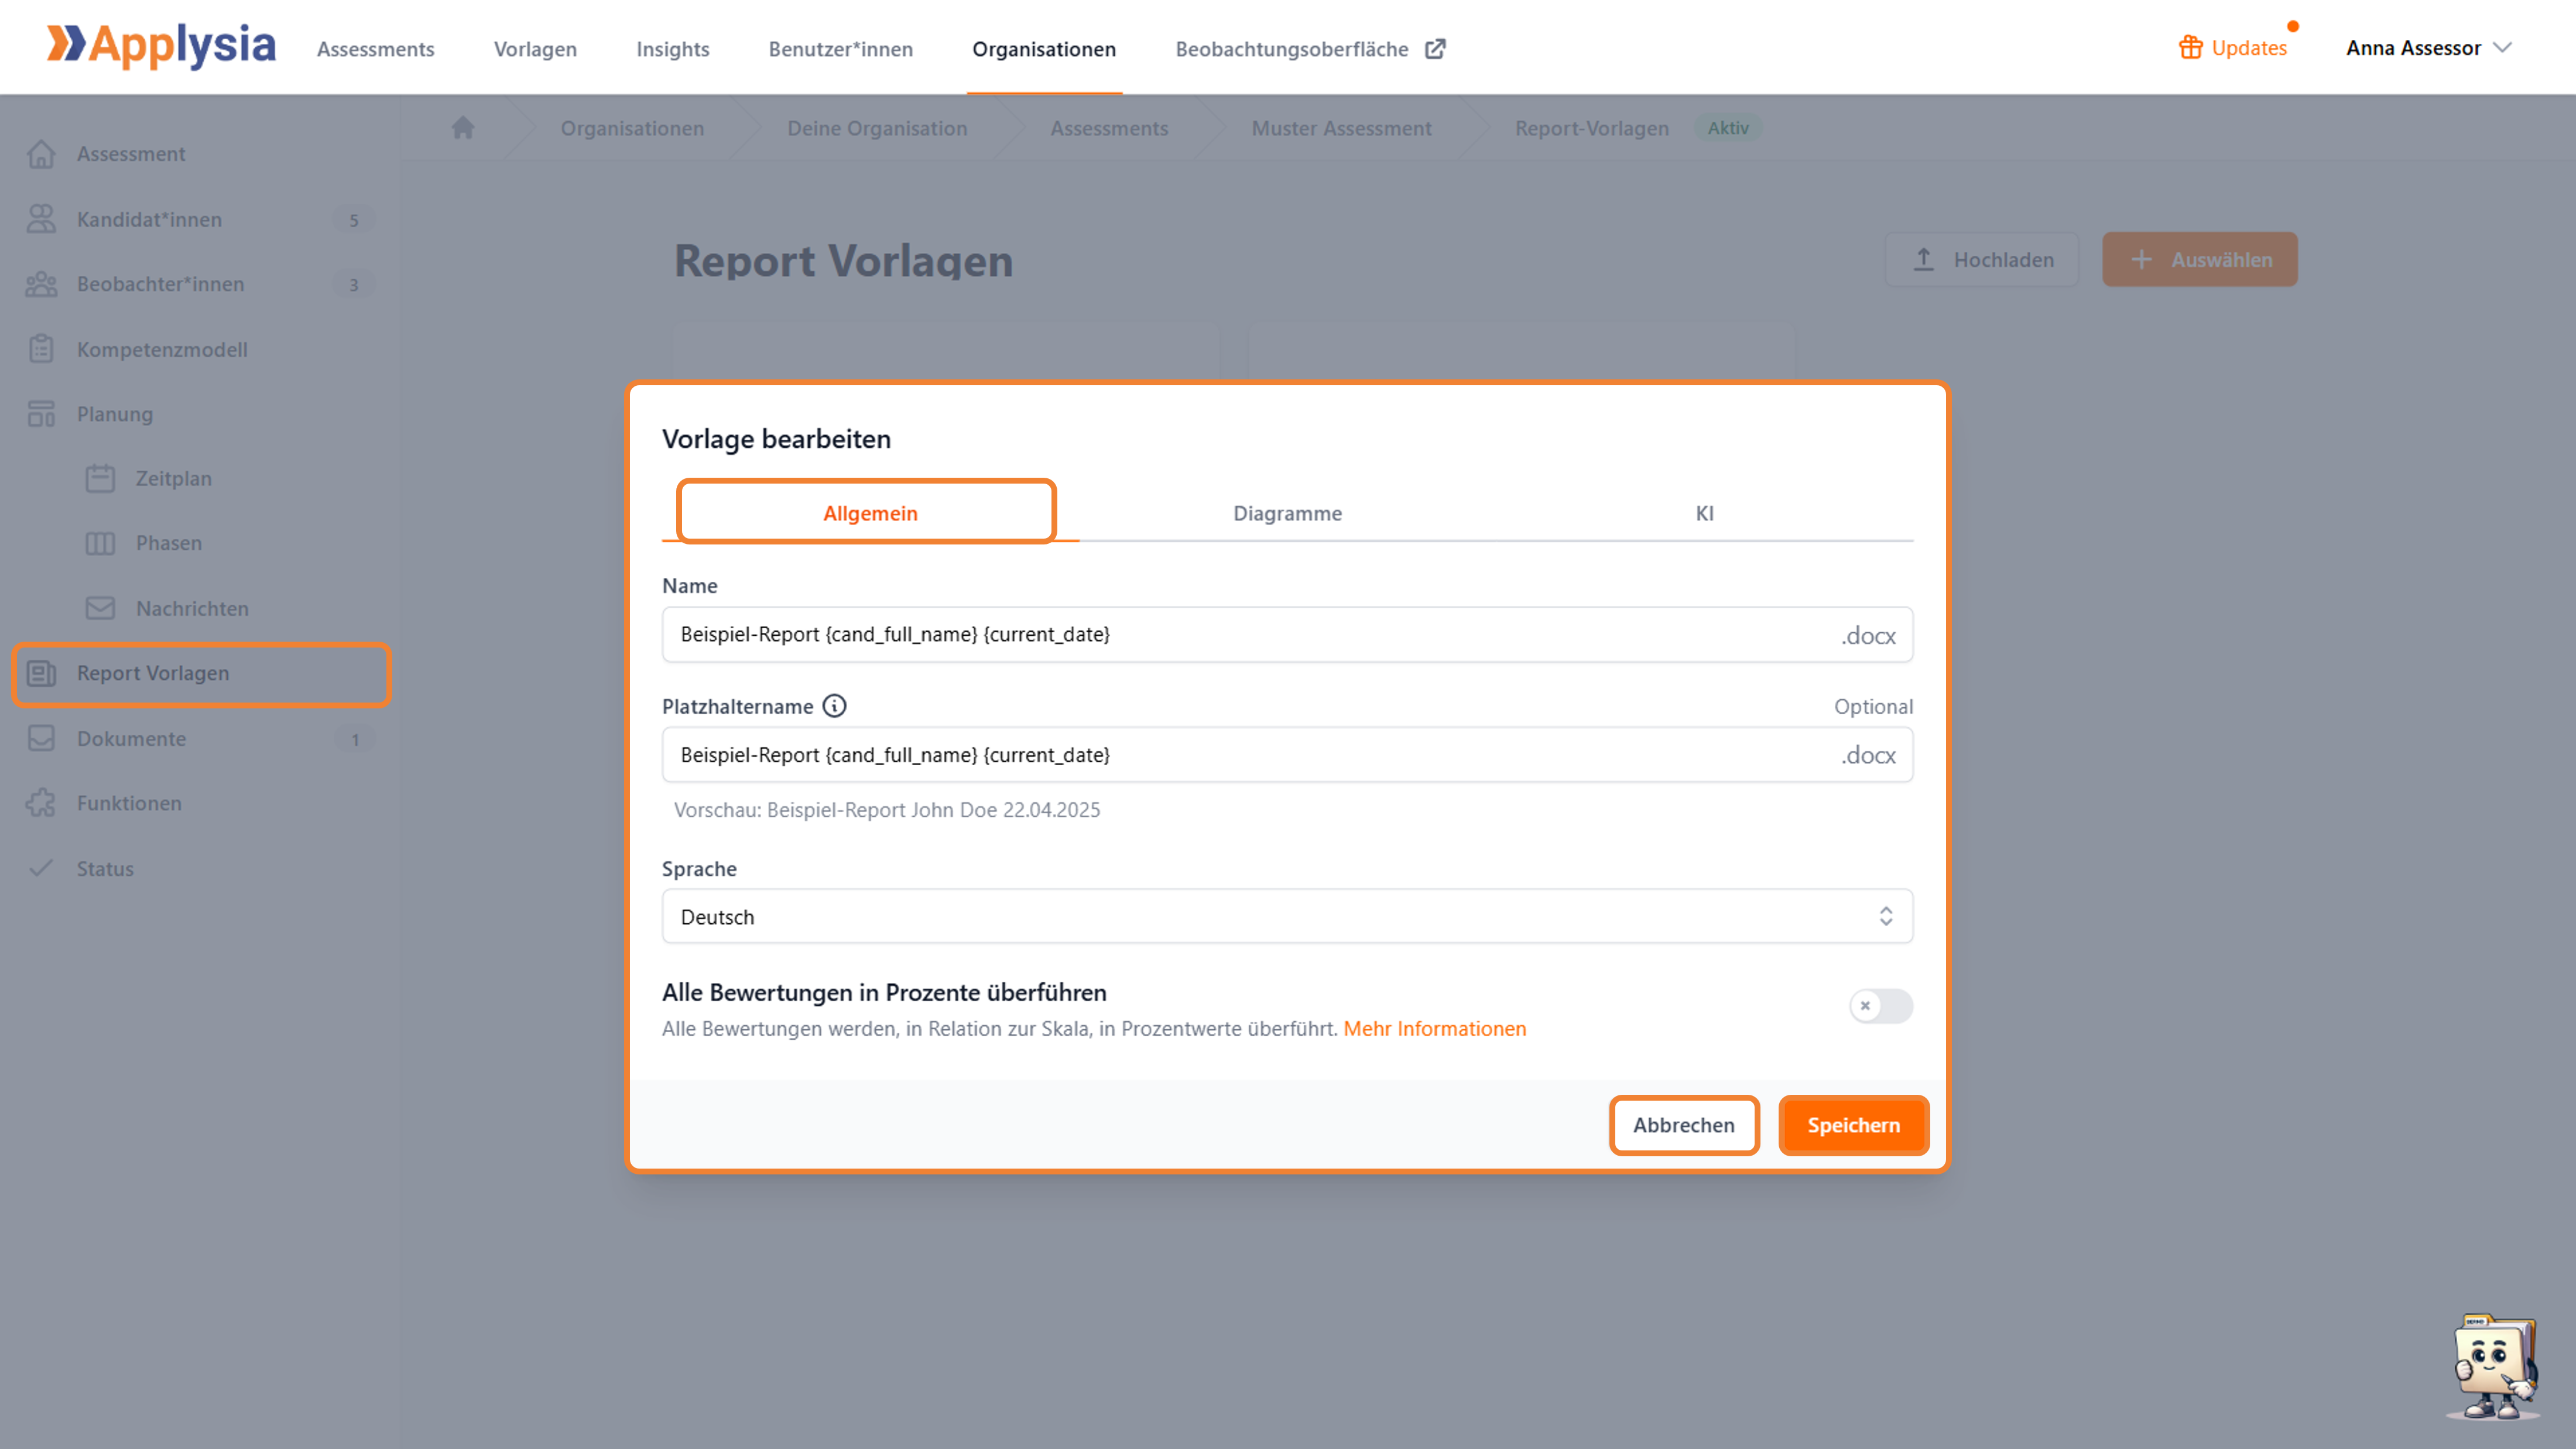Click the plus icon on Auswählen
Viewport: 2576px width, 1449px height.
tap(2141, 260)
